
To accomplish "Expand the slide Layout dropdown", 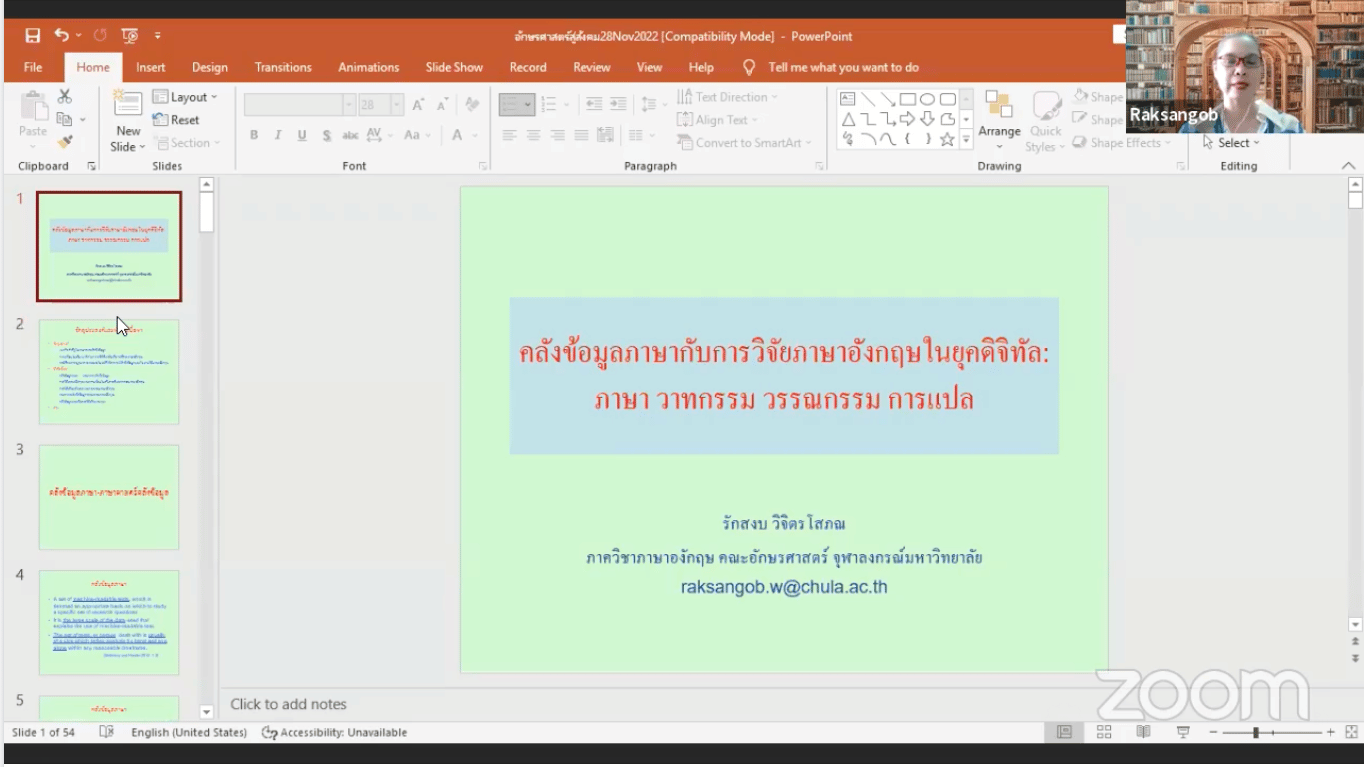I will [186, 97].
